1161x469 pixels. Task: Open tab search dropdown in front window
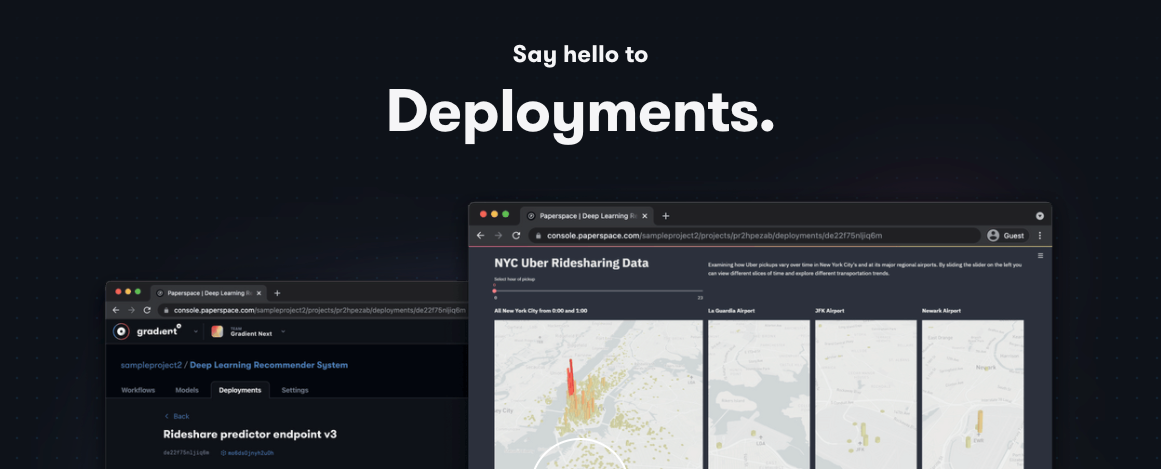pyautogui.click(x=1040, y=216)
